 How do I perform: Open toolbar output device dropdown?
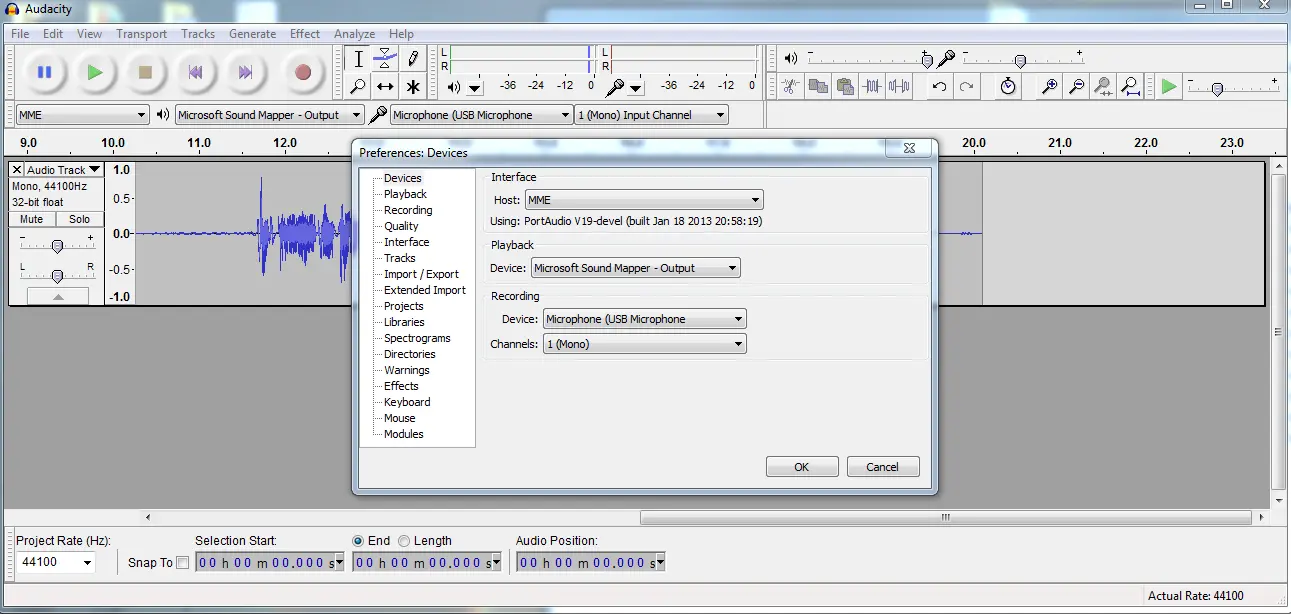[x=270, y=115]
